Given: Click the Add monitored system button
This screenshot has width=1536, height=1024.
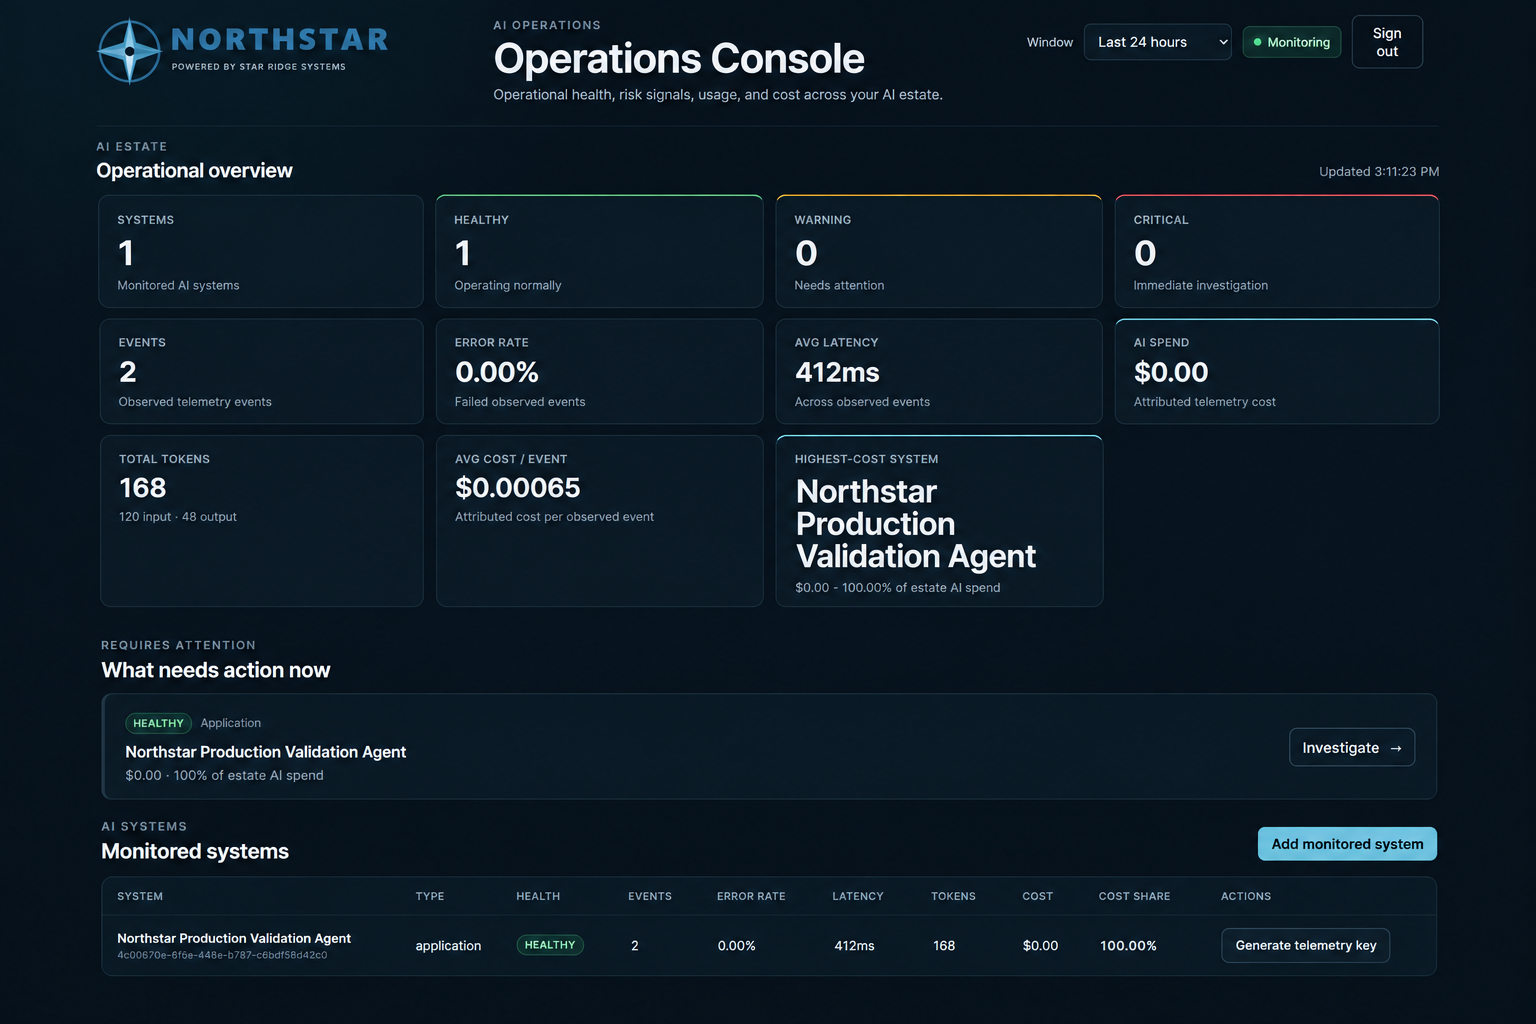Looking at the screenshot, I should (1347, 844).
